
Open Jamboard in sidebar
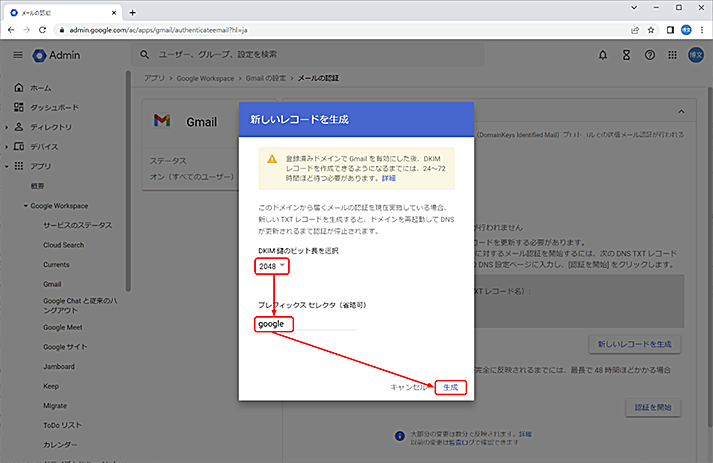click(x=59, y=366)
